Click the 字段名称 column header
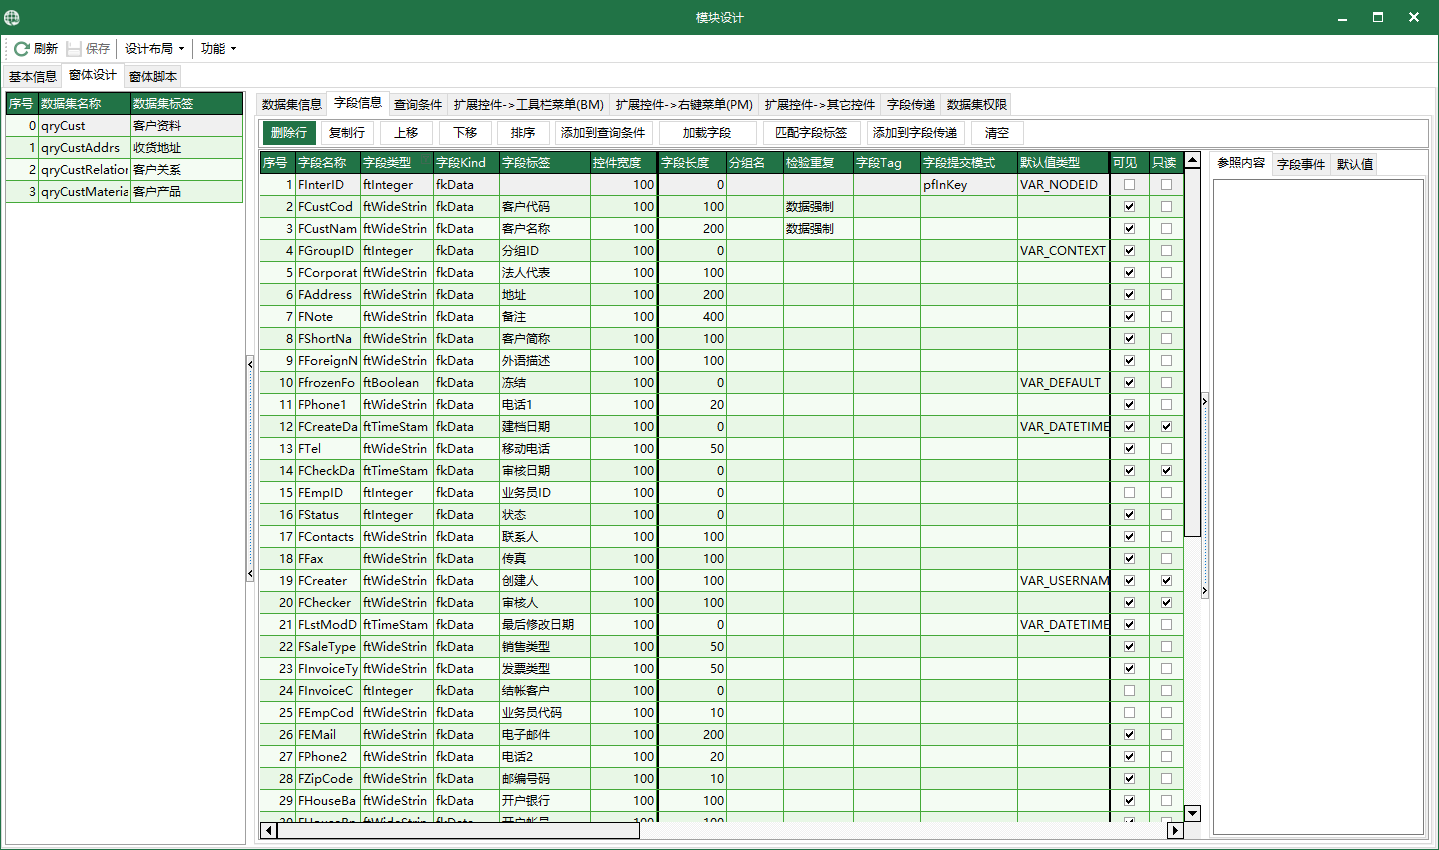The width and height of the screenshot is (1439, 850). pyautogui.click(x=327, y=162)
